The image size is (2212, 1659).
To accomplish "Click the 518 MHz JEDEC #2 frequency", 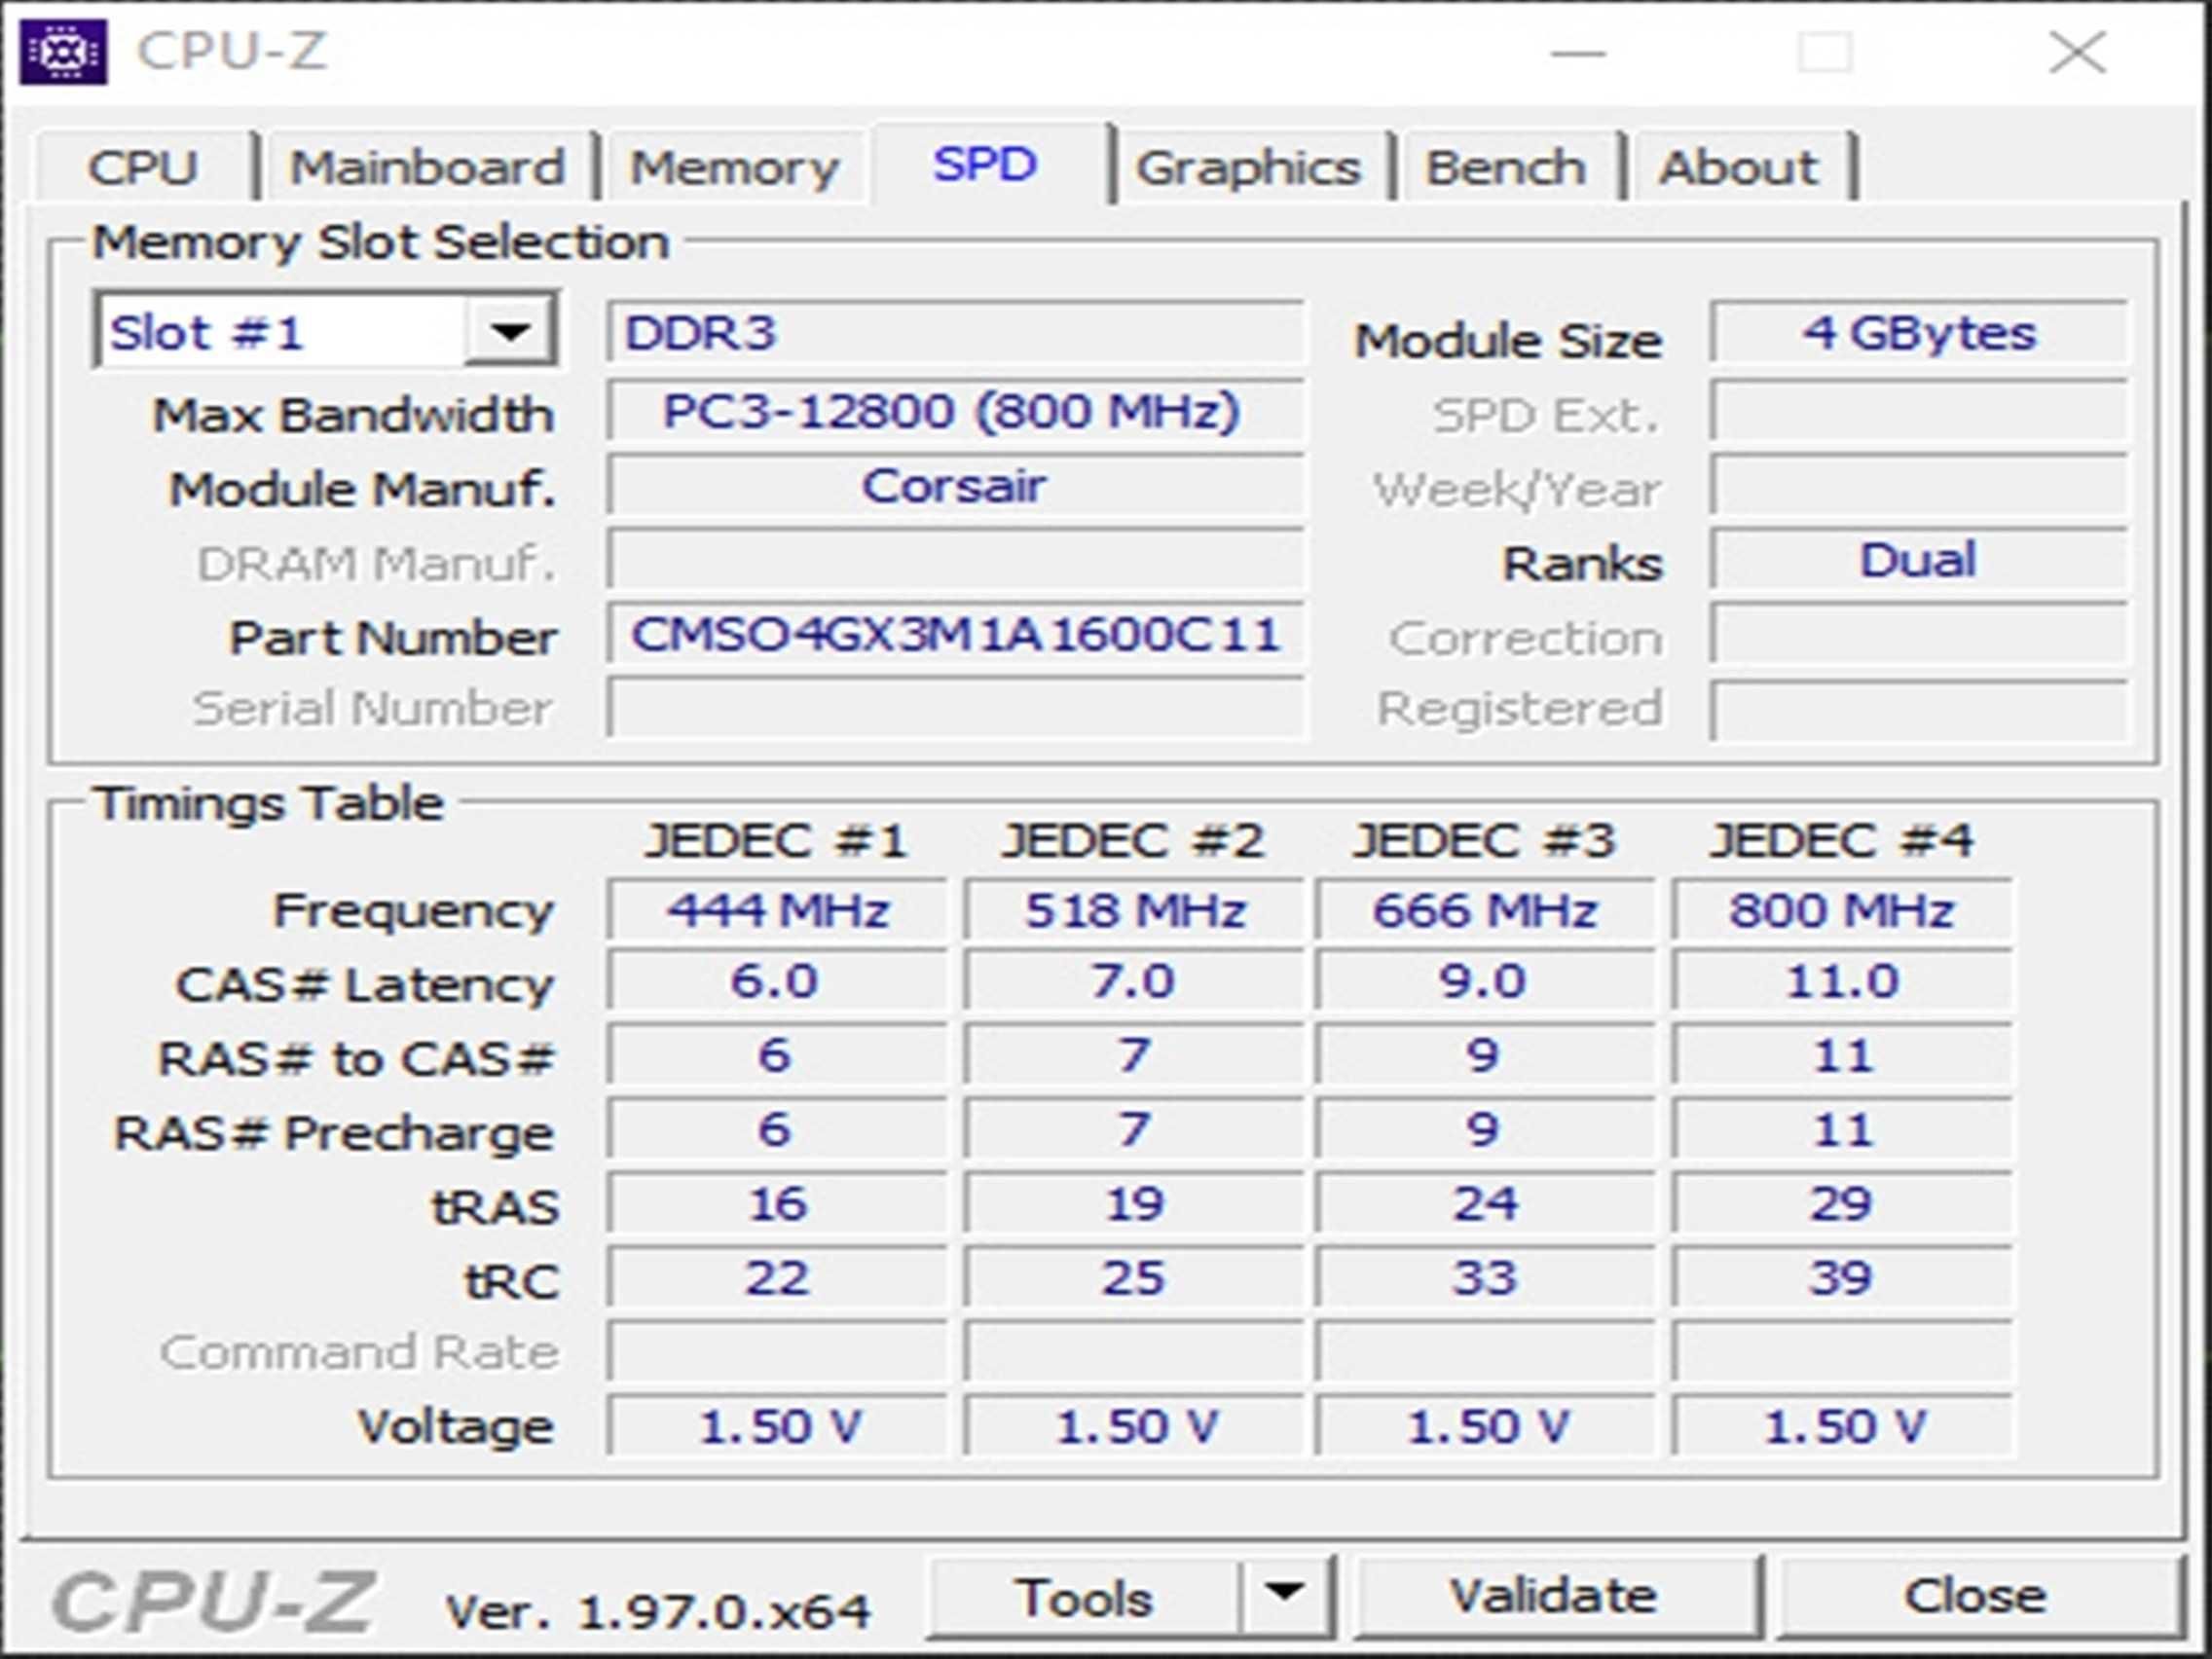I will point(1134,910).
